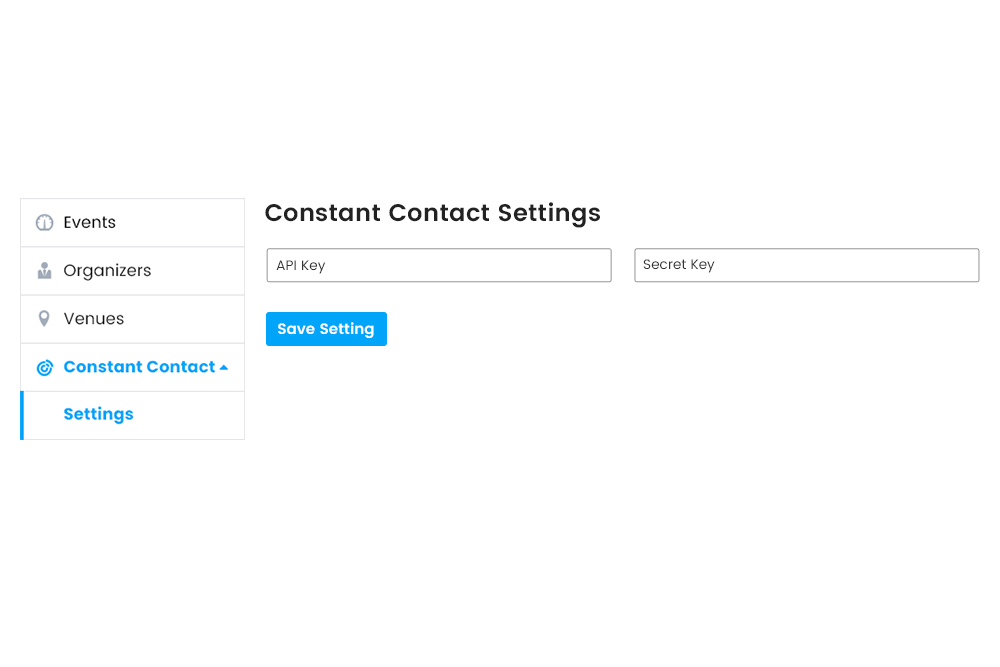Click the highlighted Settings entry

(98, 414)
